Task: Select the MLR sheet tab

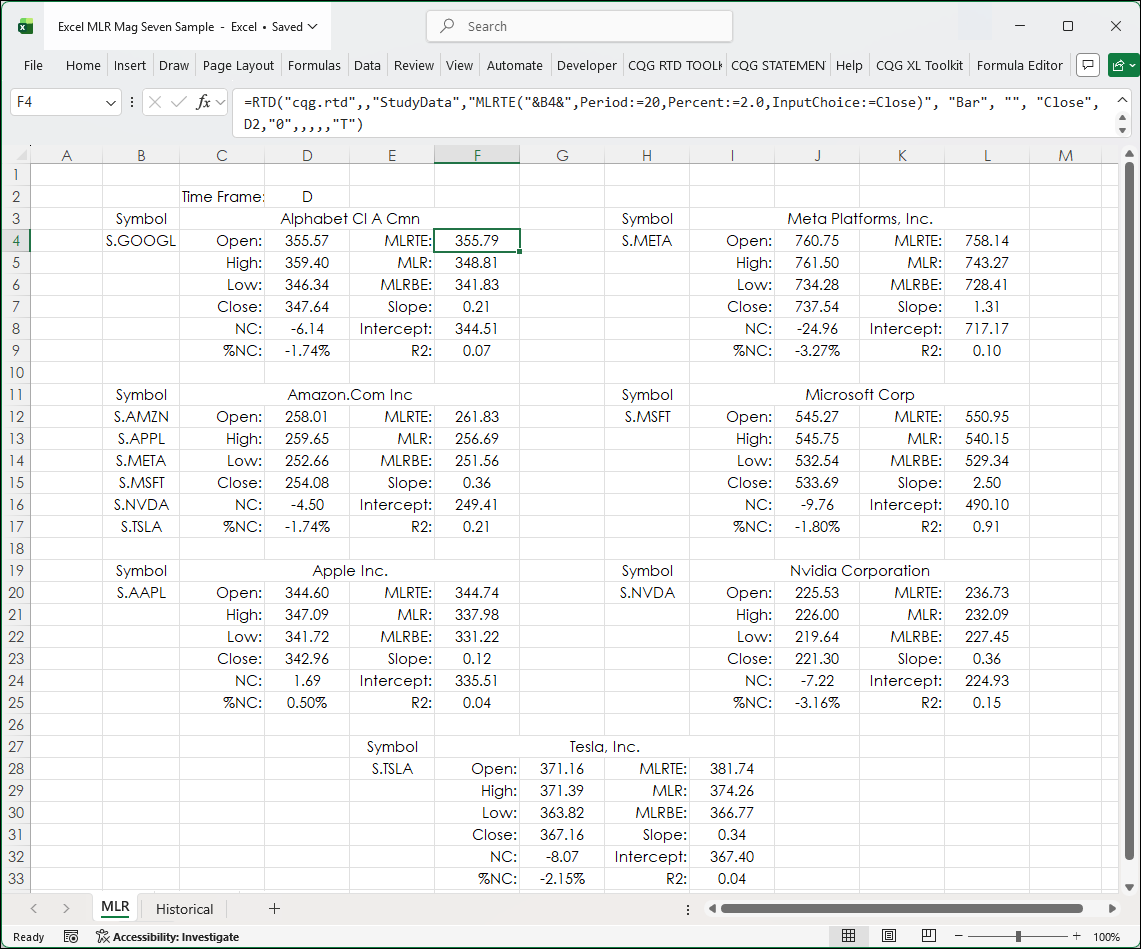Action: point(115,908)
